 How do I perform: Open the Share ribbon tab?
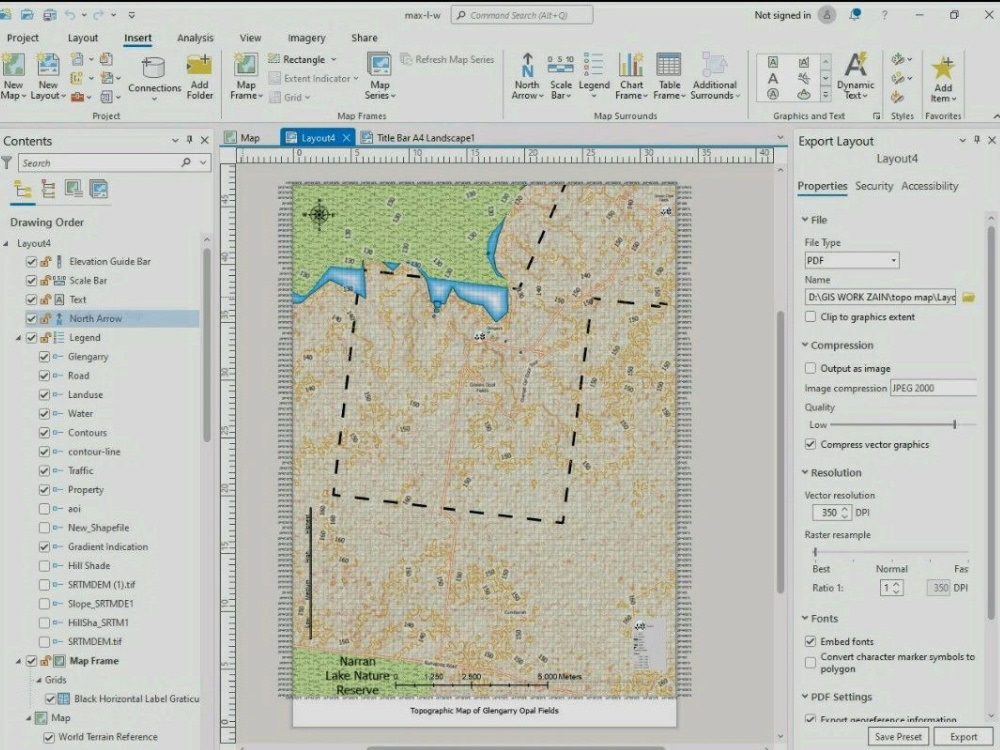coord(363,37)
